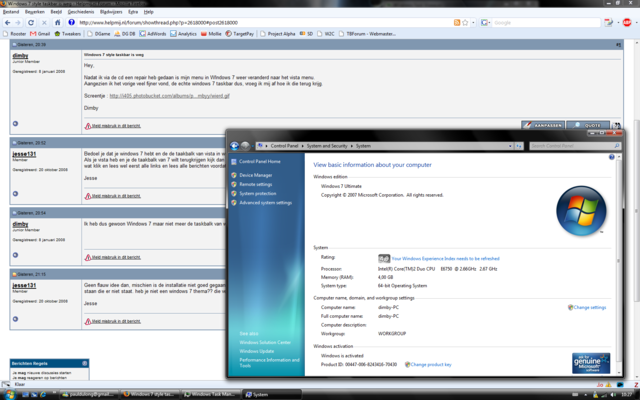Viewport: 640px width, 400px height.
Task: Open dropdown next to calendar toolbar icon
Action: click(x=618, y=23)
